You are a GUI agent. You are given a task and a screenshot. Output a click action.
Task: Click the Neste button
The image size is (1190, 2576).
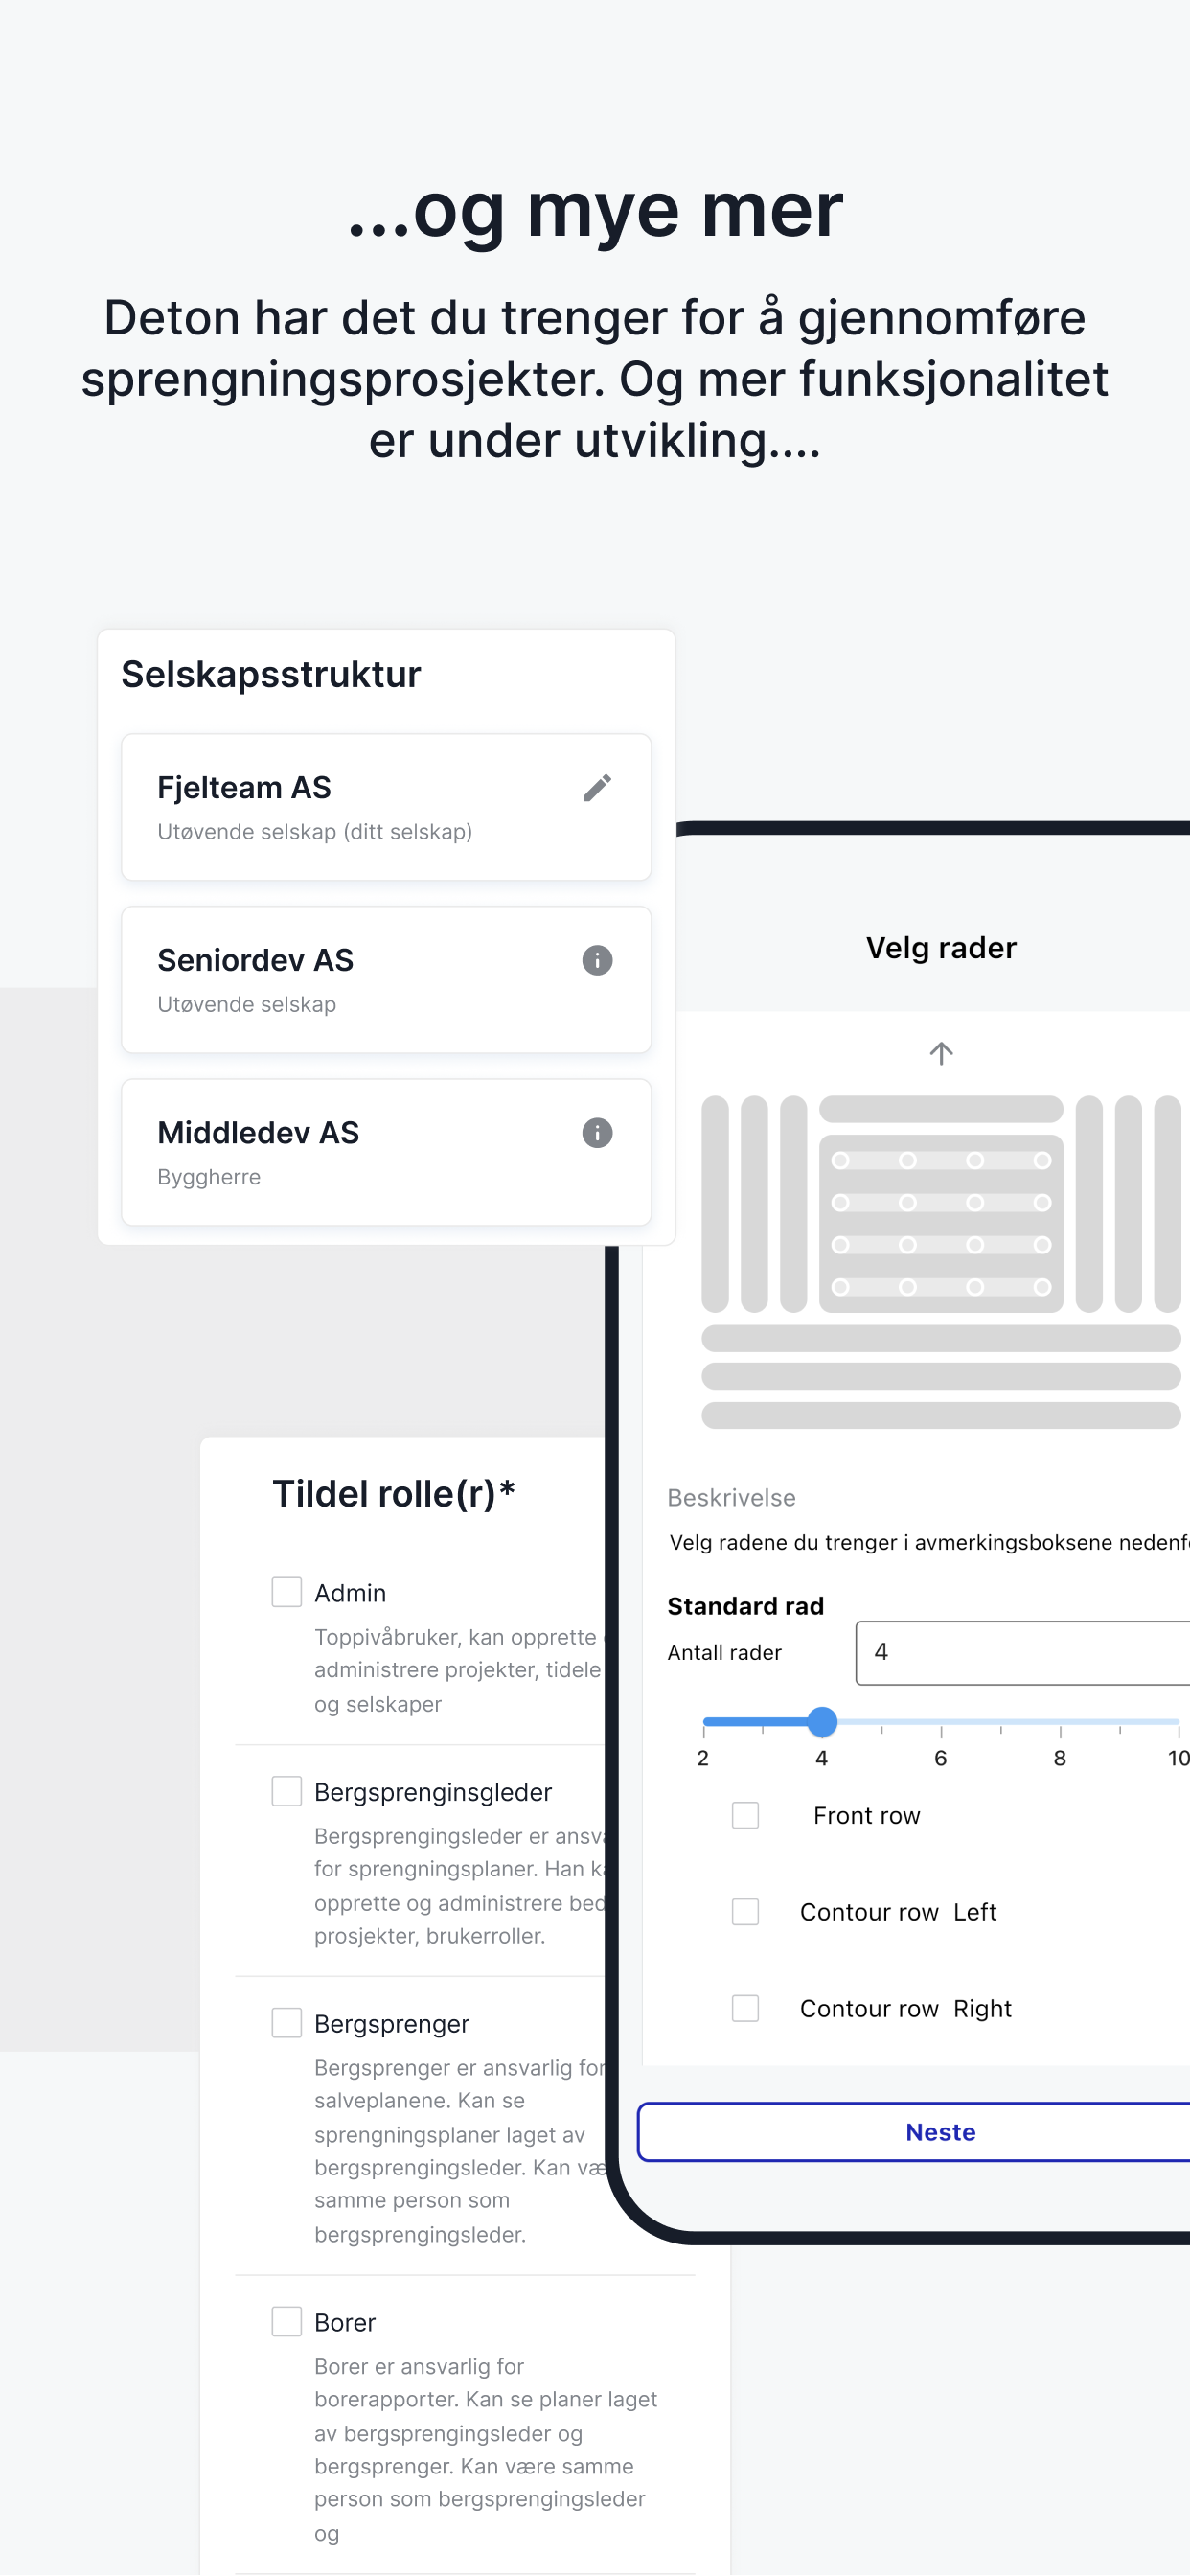914,2132
